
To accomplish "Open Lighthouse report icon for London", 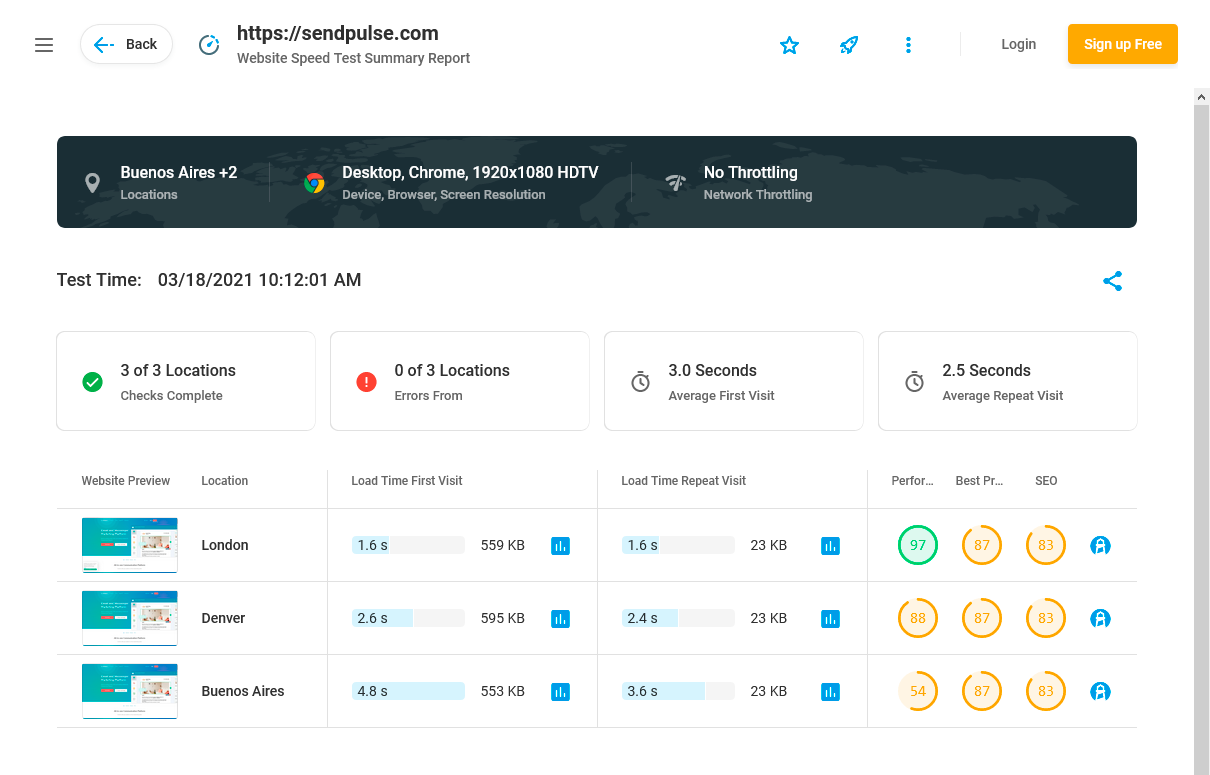I will pos(1100,546).
